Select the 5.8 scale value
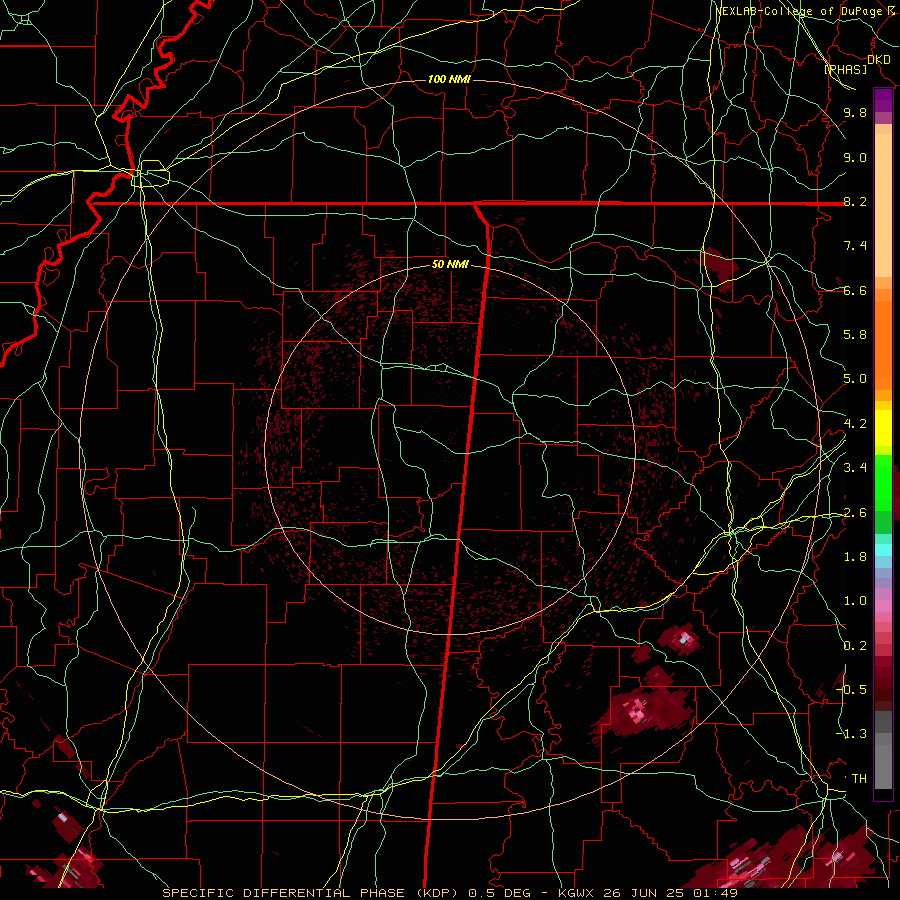The image size is (900, 900). click(x=855, y=335)
